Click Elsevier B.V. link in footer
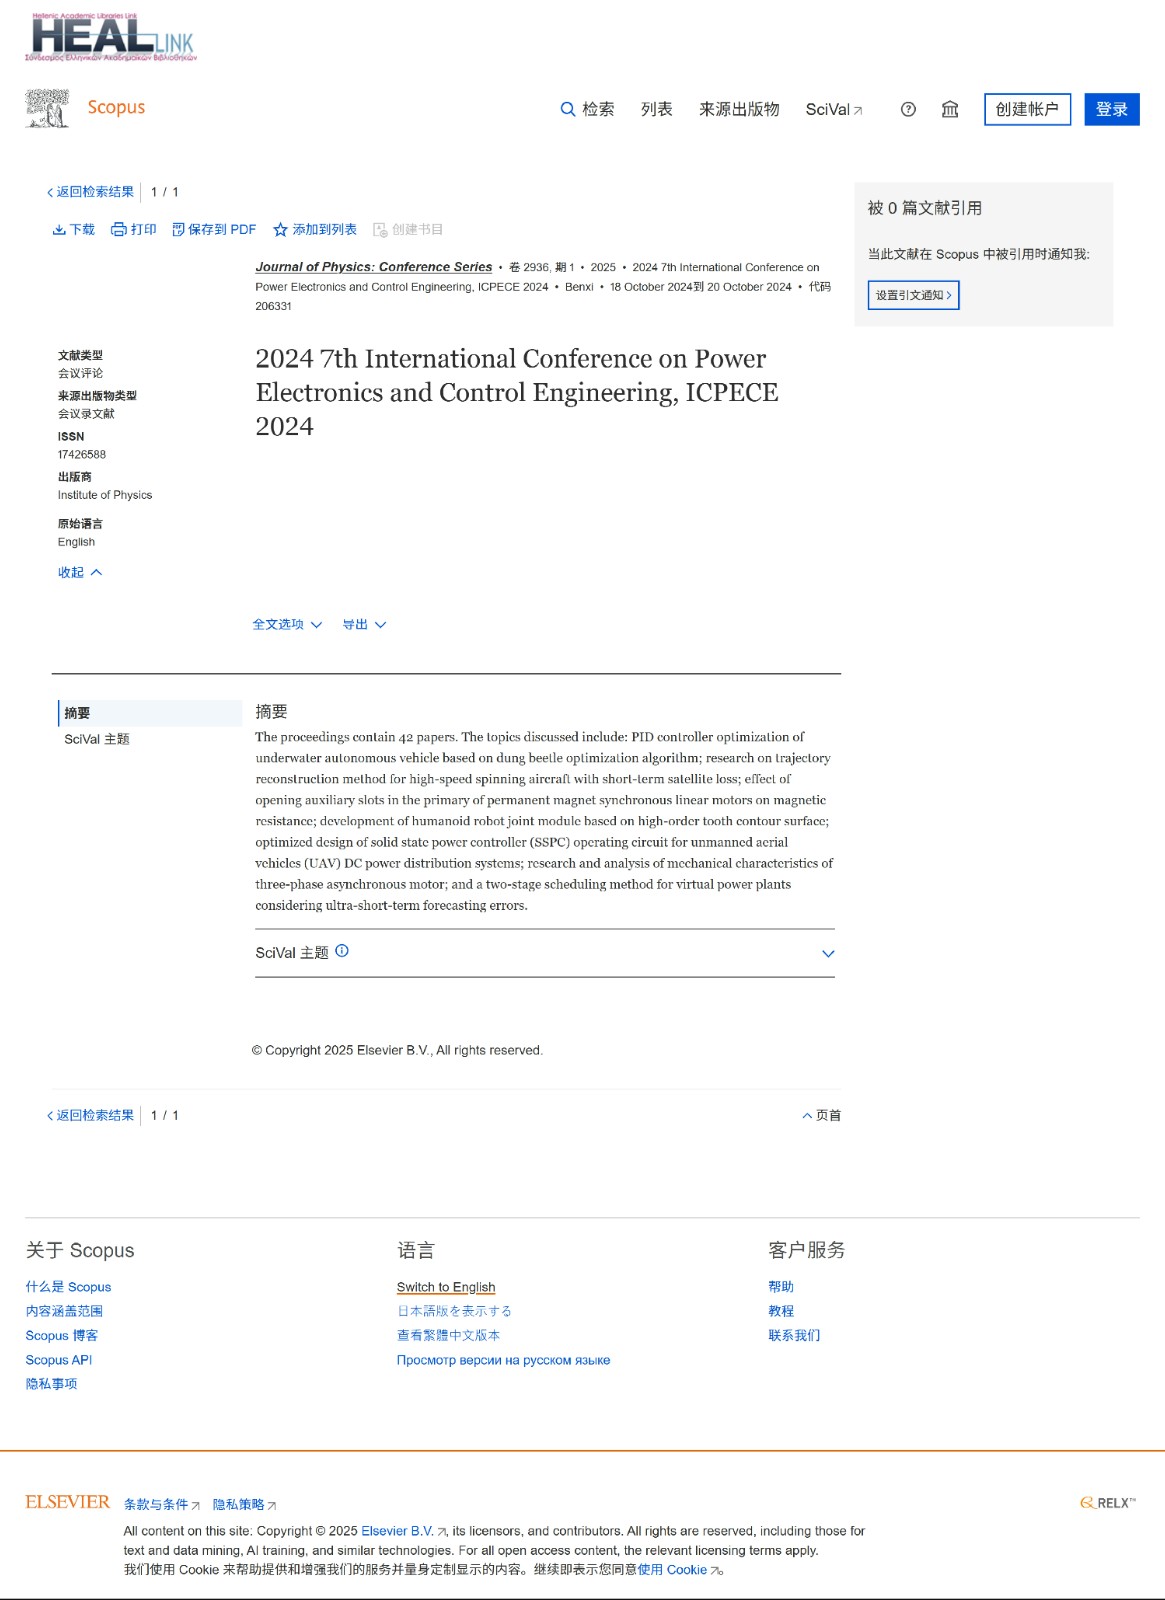This screenshot has width=1165, height=1600. [x=403, y=1531]
